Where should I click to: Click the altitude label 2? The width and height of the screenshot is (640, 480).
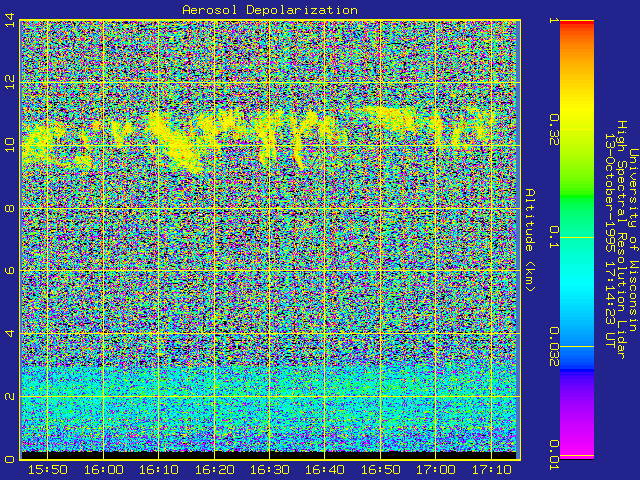tap(10, 396)
